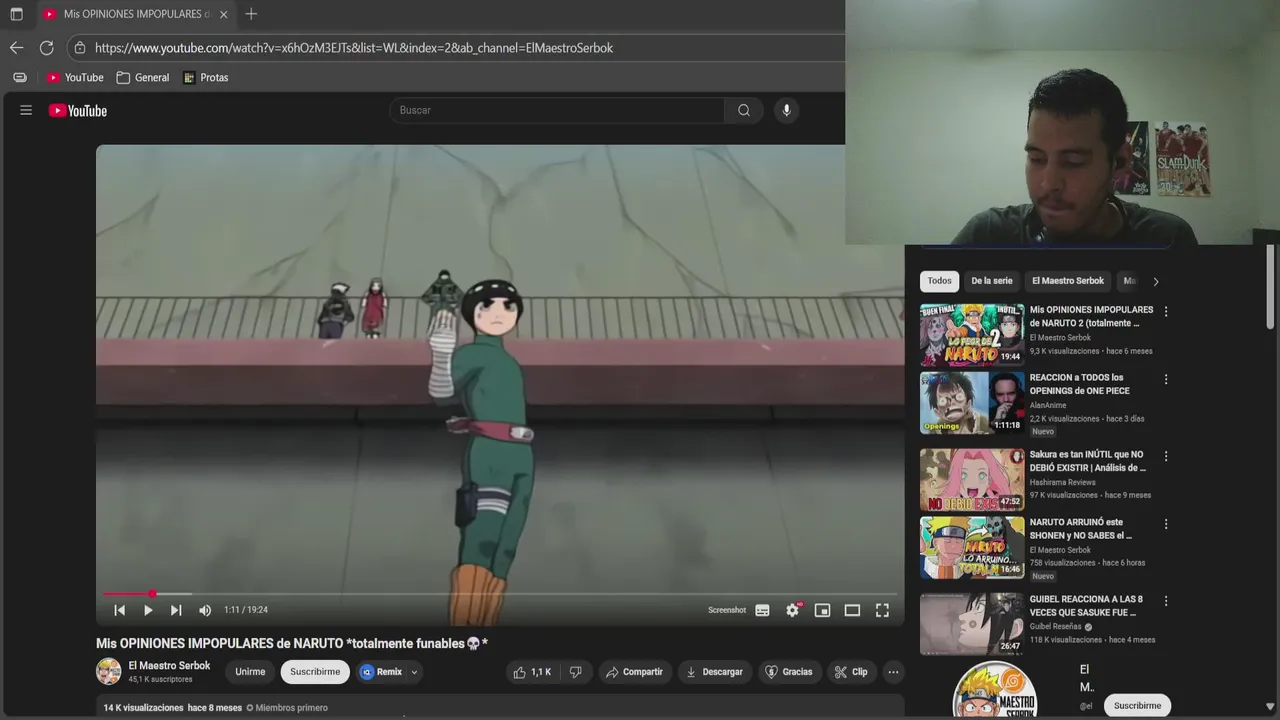This screenshot has width=1280, height=720.
Task: Share the video with Compartir
Action: tap(634, 672)
